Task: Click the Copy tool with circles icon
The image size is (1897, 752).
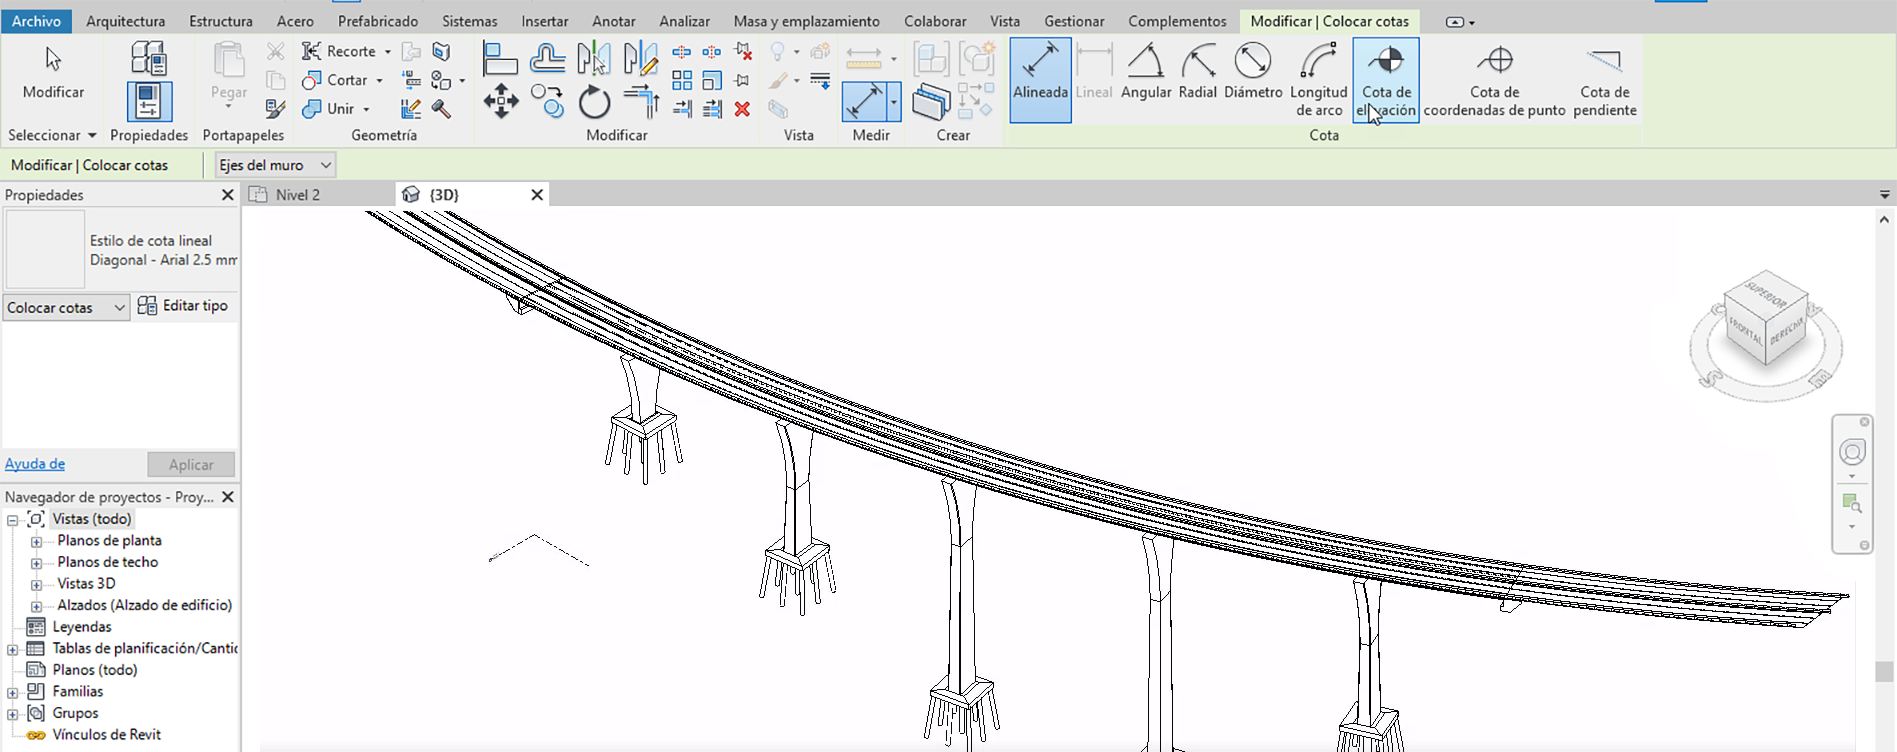Action: 547,101
